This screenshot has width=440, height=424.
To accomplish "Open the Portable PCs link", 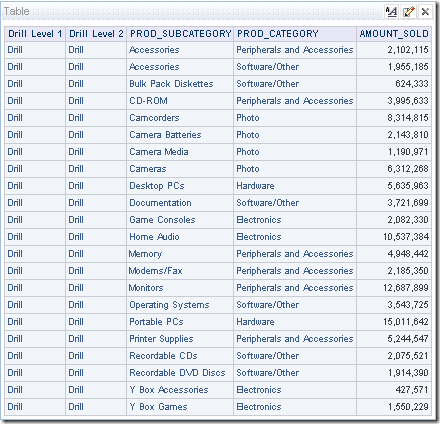I will [156, 322].
